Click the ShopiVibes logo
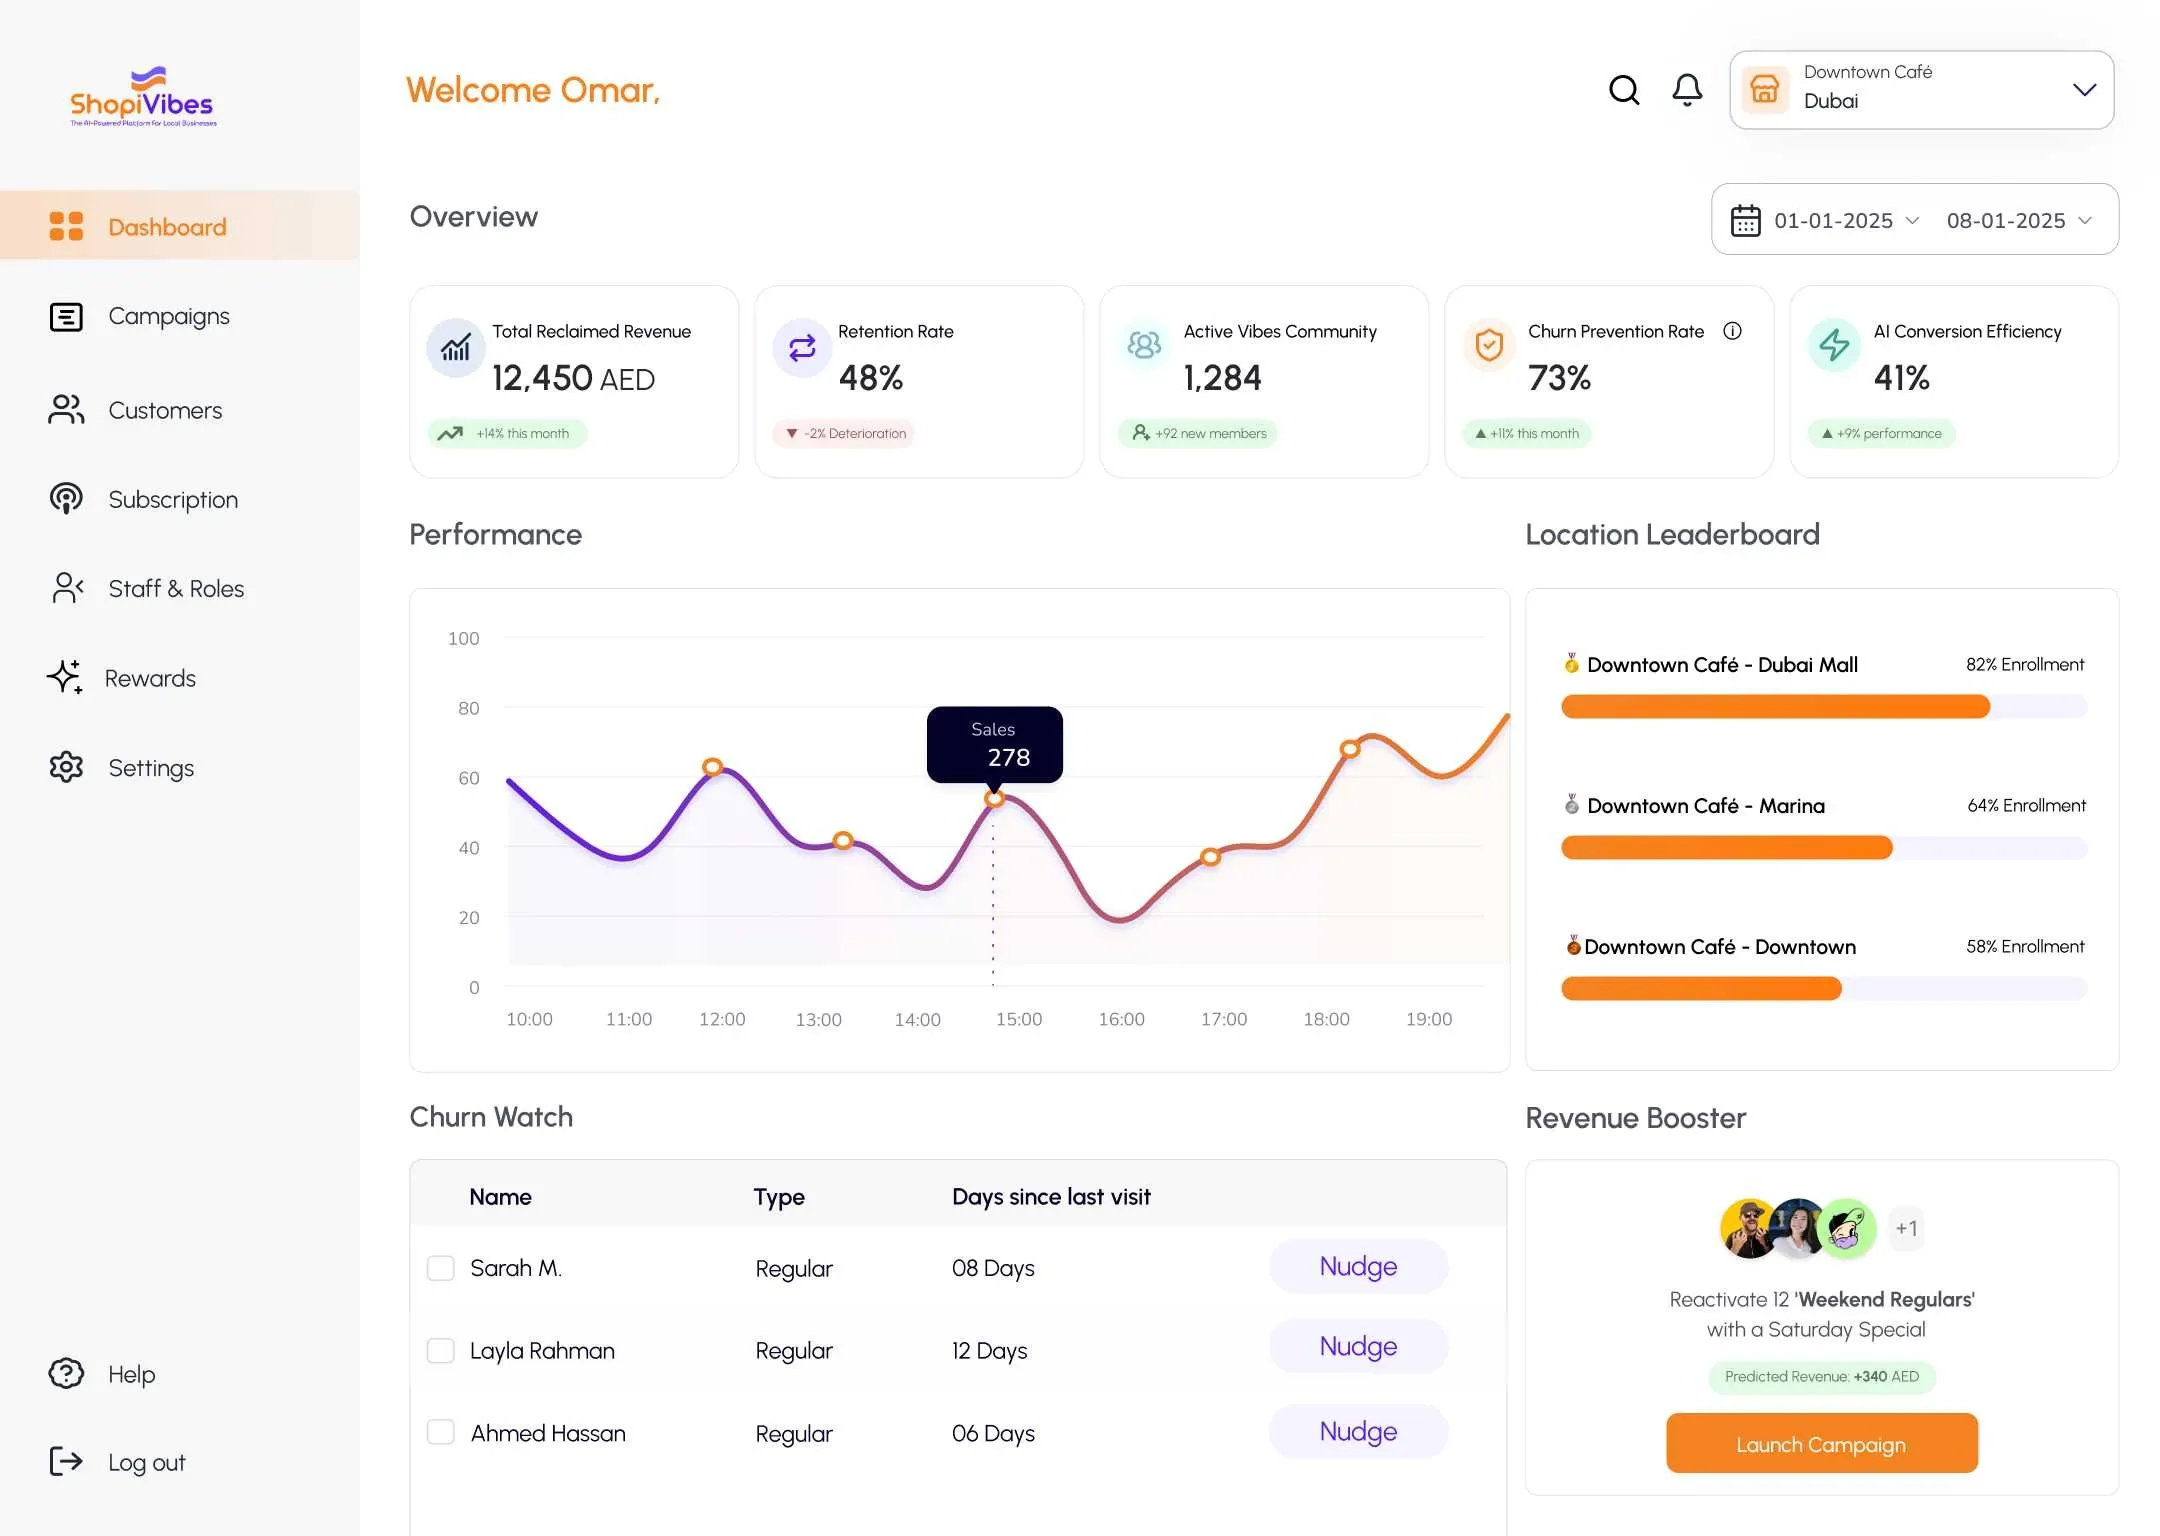 click(x=143, y=97)
